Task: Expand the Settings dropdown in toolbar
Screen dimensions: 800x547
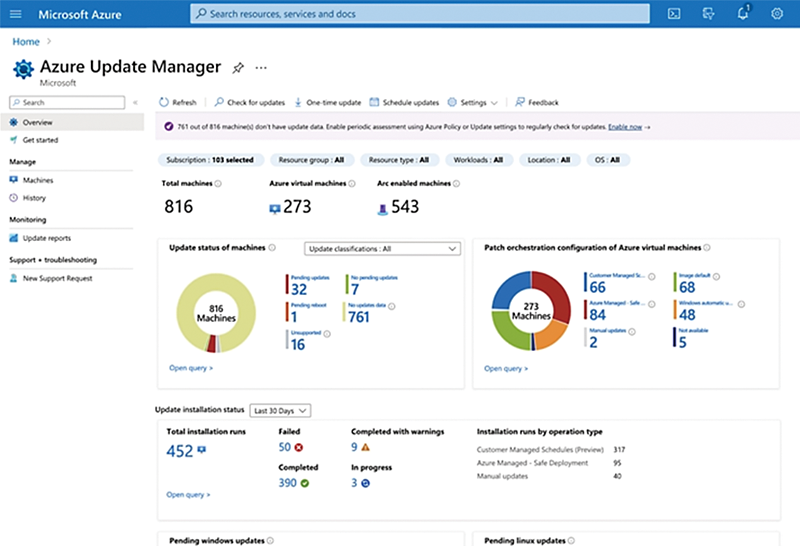Action: 472,102
